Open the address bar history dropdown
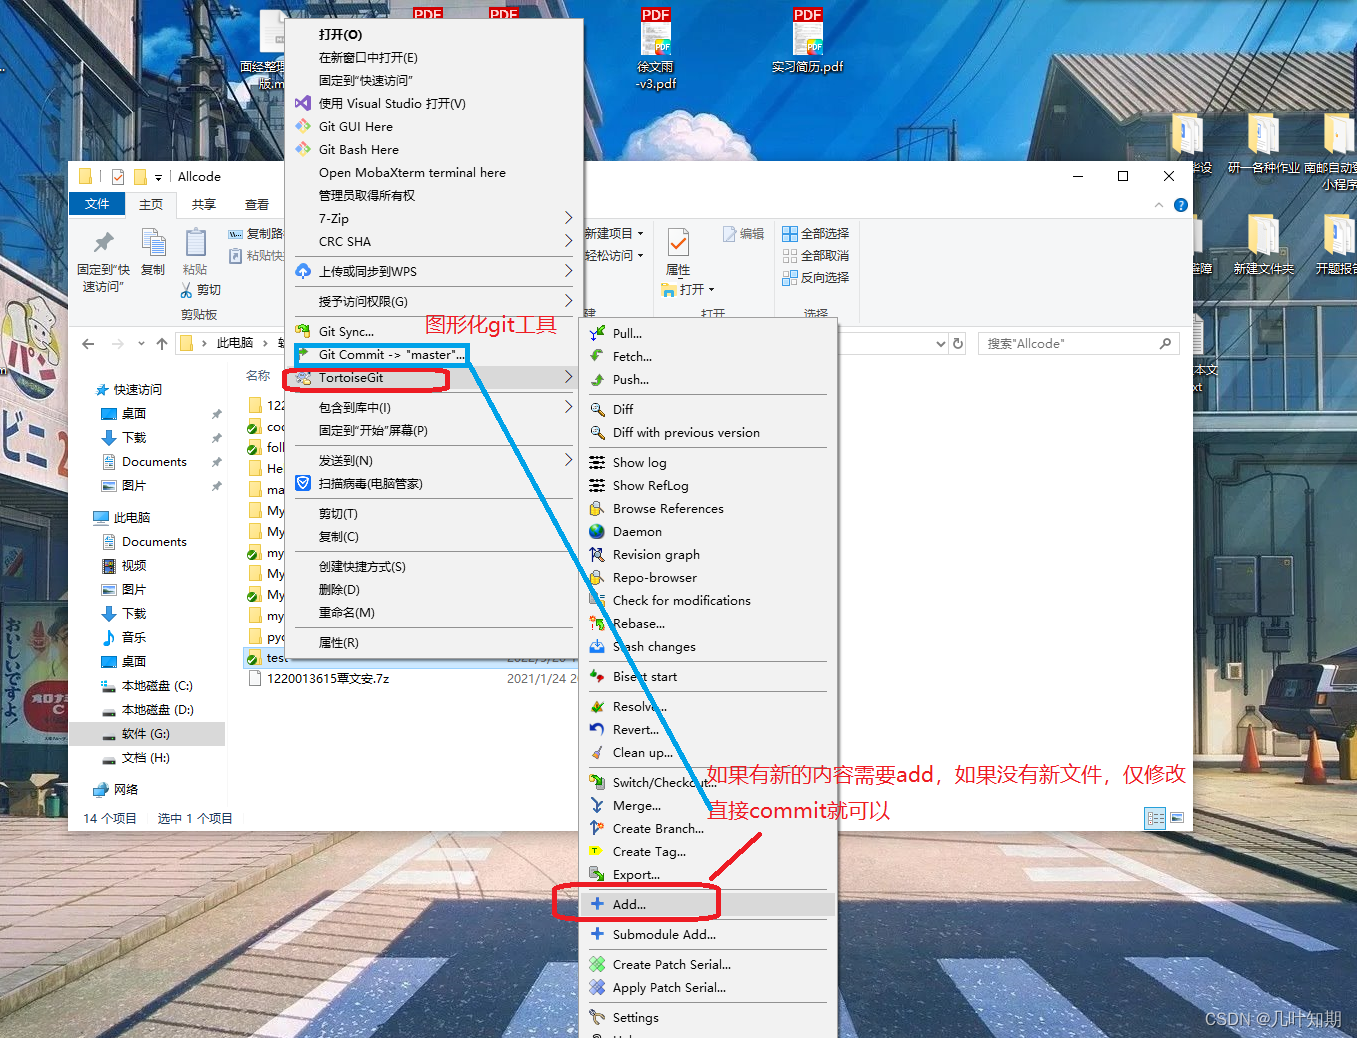This screenshot has width=1357, height=1038. [x=940, y=343]
